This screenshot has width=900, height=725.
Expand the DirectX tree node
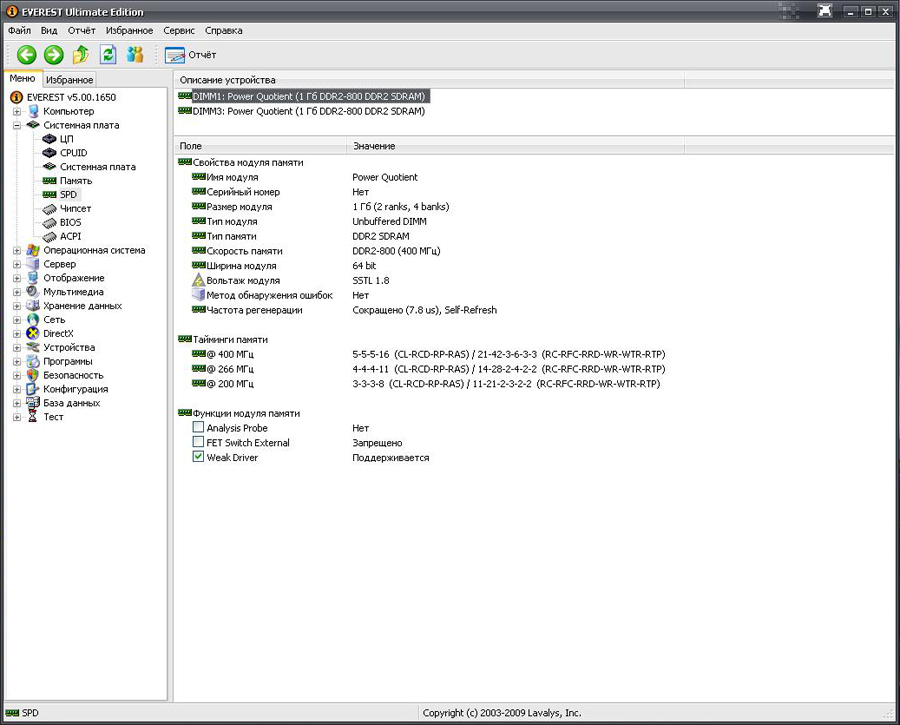pos(17,334)
